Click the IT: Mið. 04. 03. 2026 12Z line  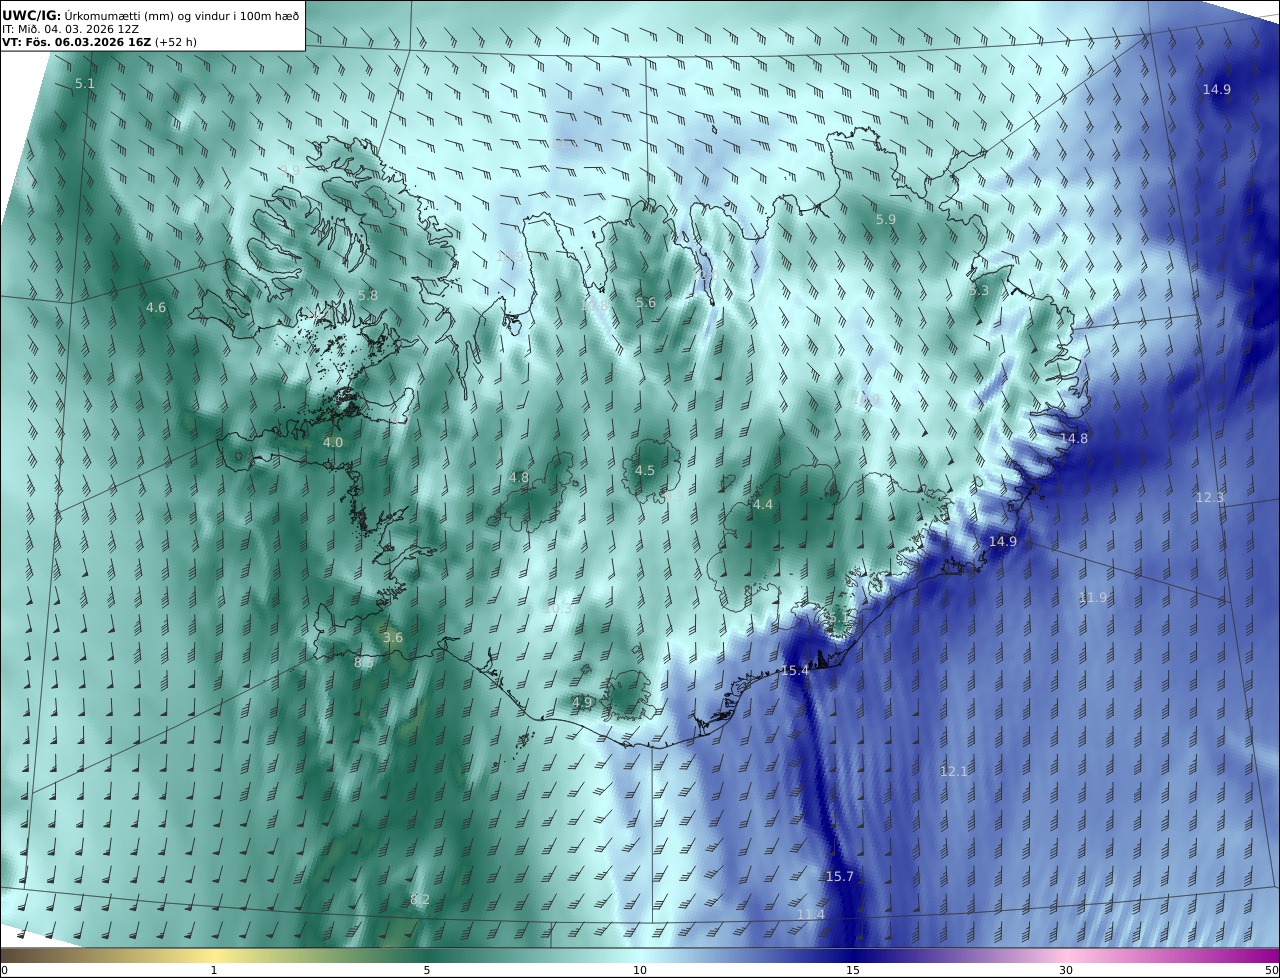coord(71,29)
